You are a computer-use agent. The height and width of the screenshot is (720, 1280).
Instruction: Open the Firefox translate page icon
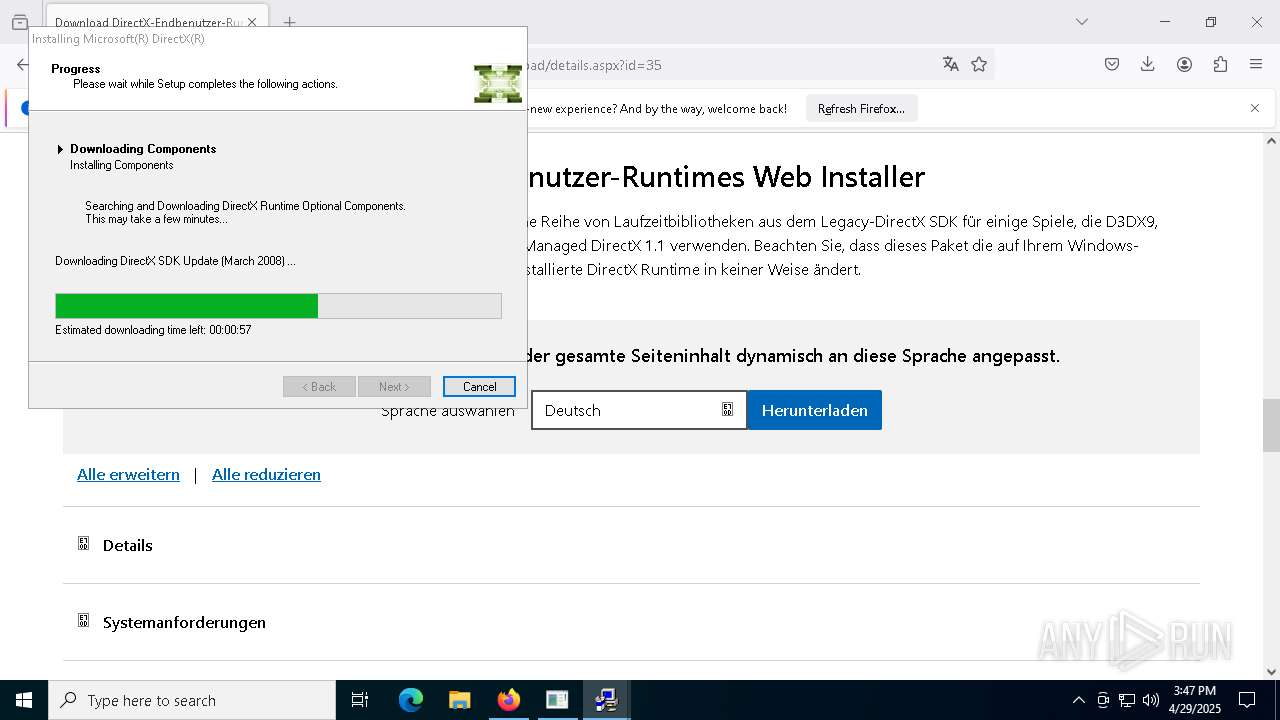[x=950, y=64]
